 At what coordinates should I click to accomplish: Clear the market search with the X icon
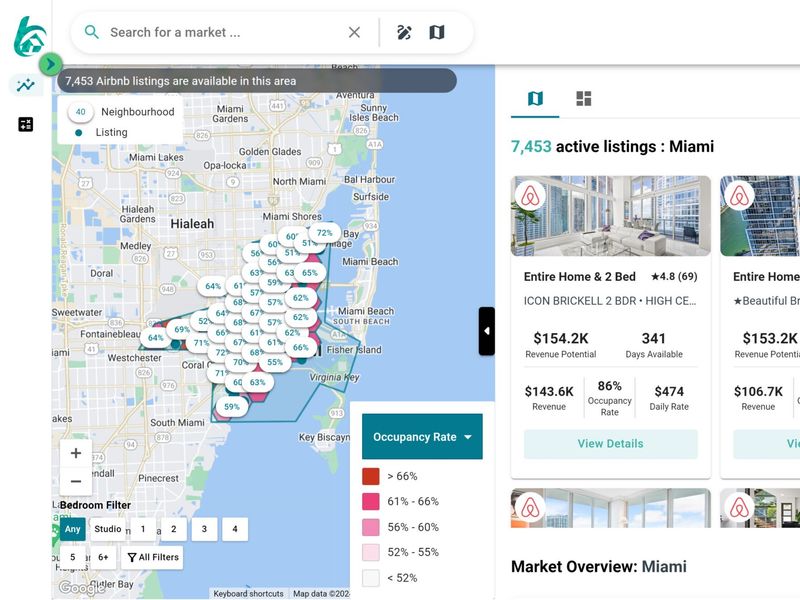pyautogui.click(x=354, y=32)
